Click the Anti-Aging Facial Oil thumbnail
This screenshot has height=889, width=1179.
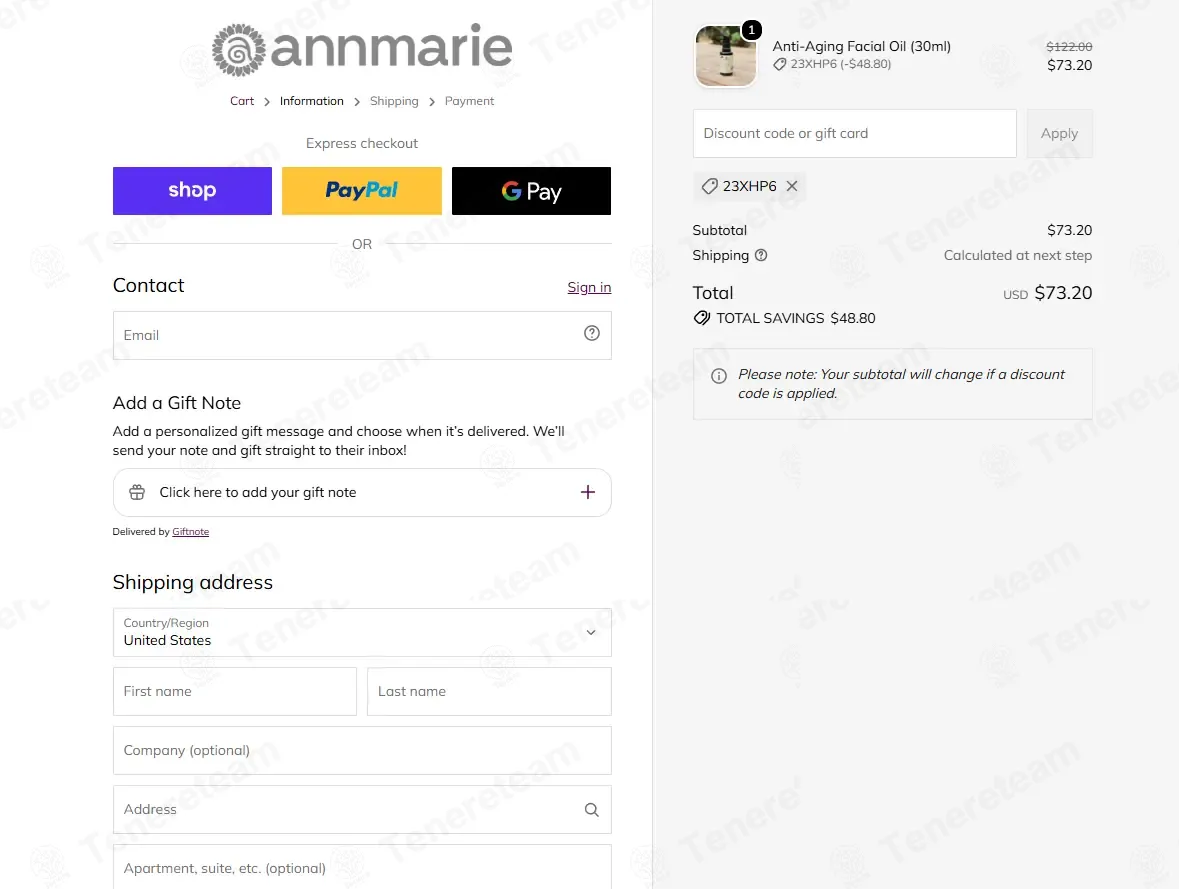pyautogui.click(x=726, y=56)
